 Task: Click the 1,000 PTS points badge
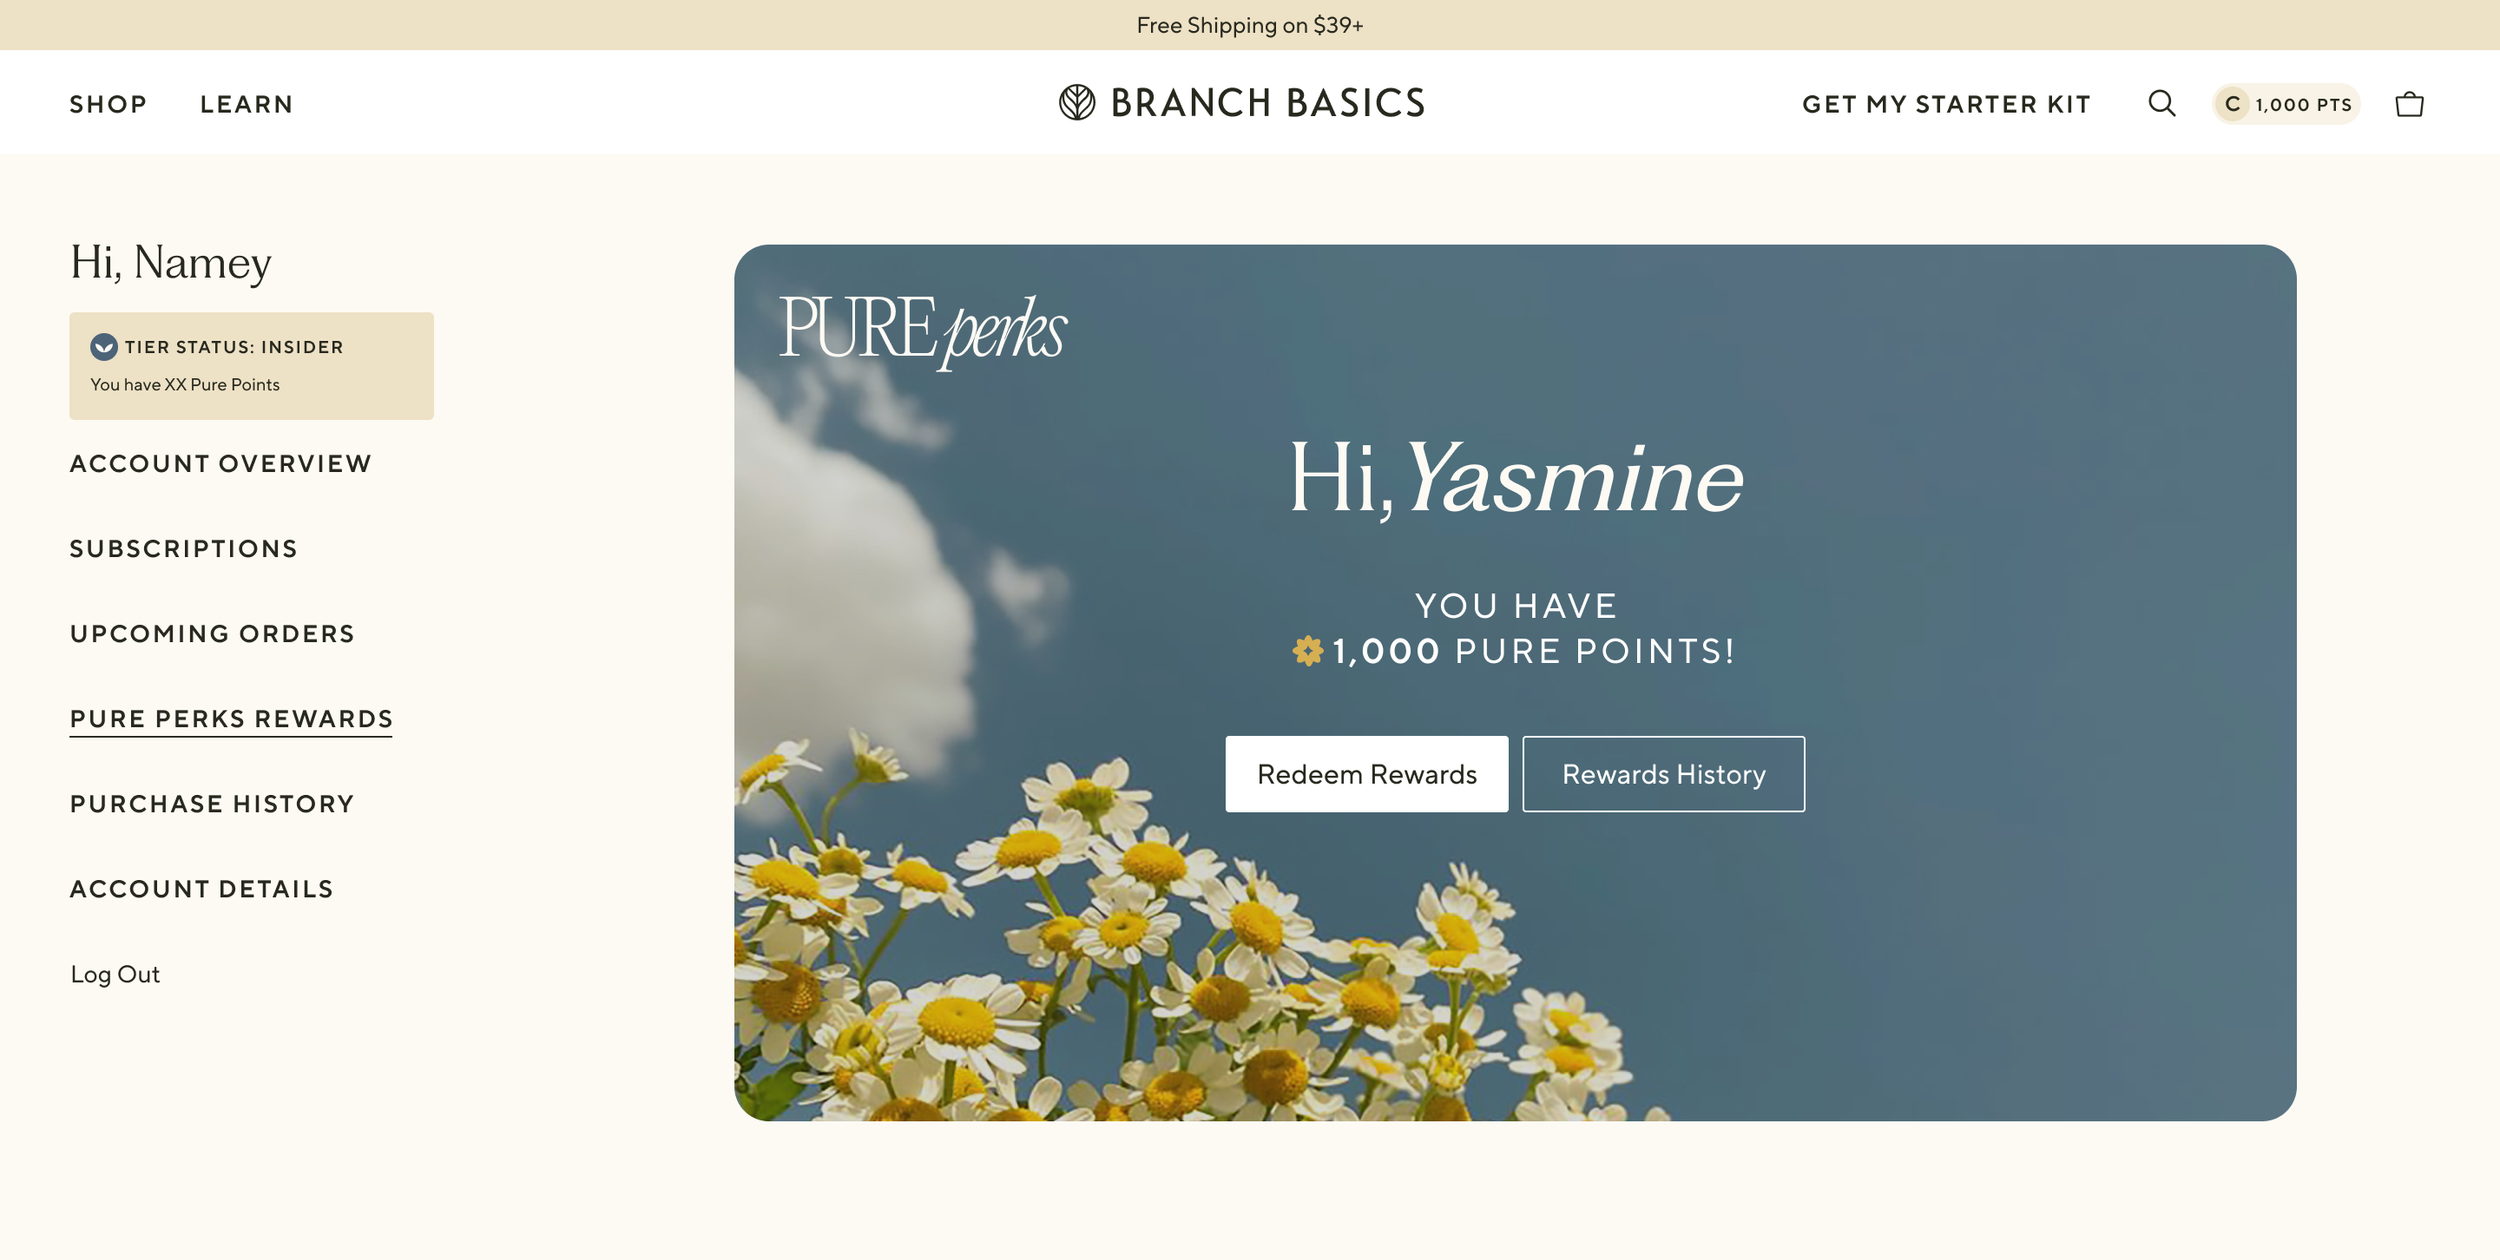coord(2287,104)
